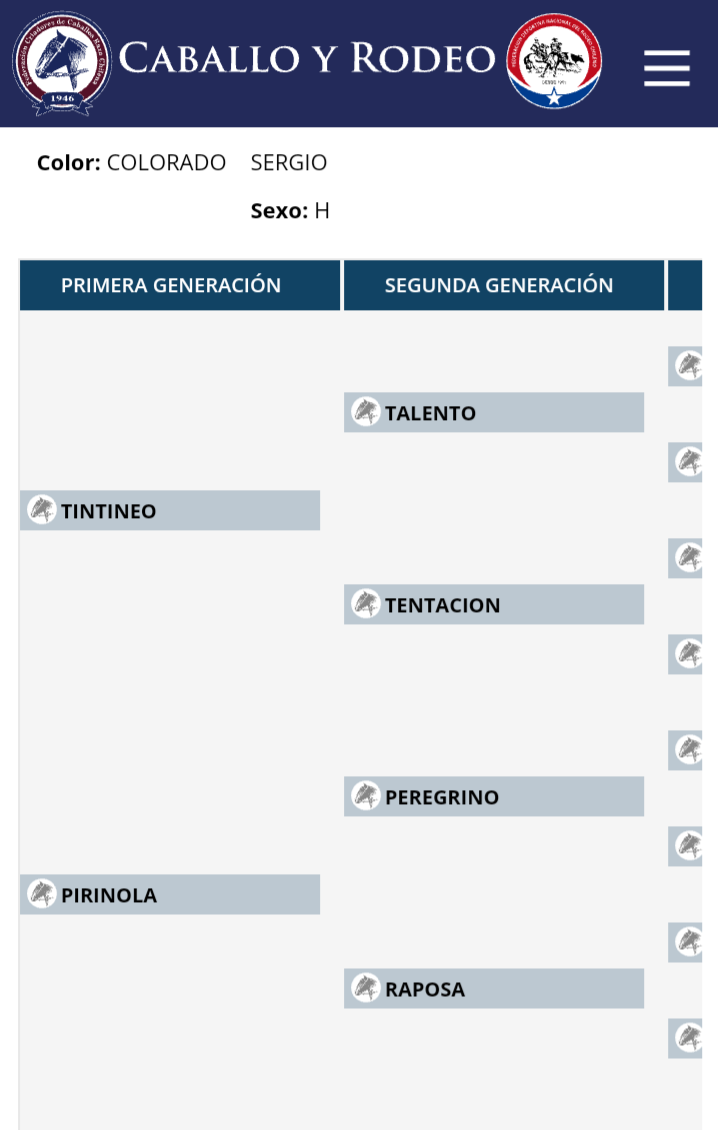
Task: Click the horse icon beside TINTINEO
Action: (42, 510)
